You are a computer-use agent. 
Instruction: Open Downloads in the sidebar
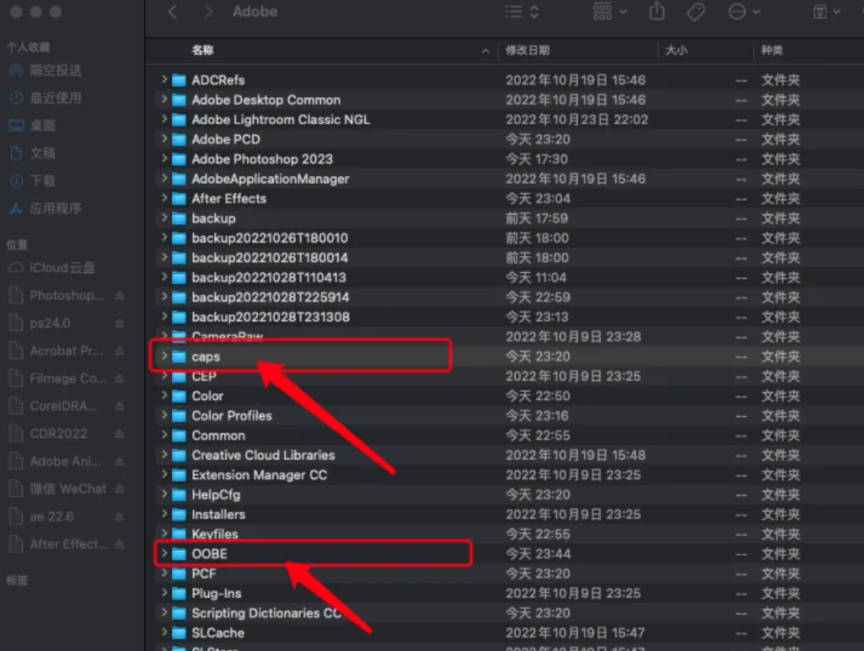coord(32,181)
